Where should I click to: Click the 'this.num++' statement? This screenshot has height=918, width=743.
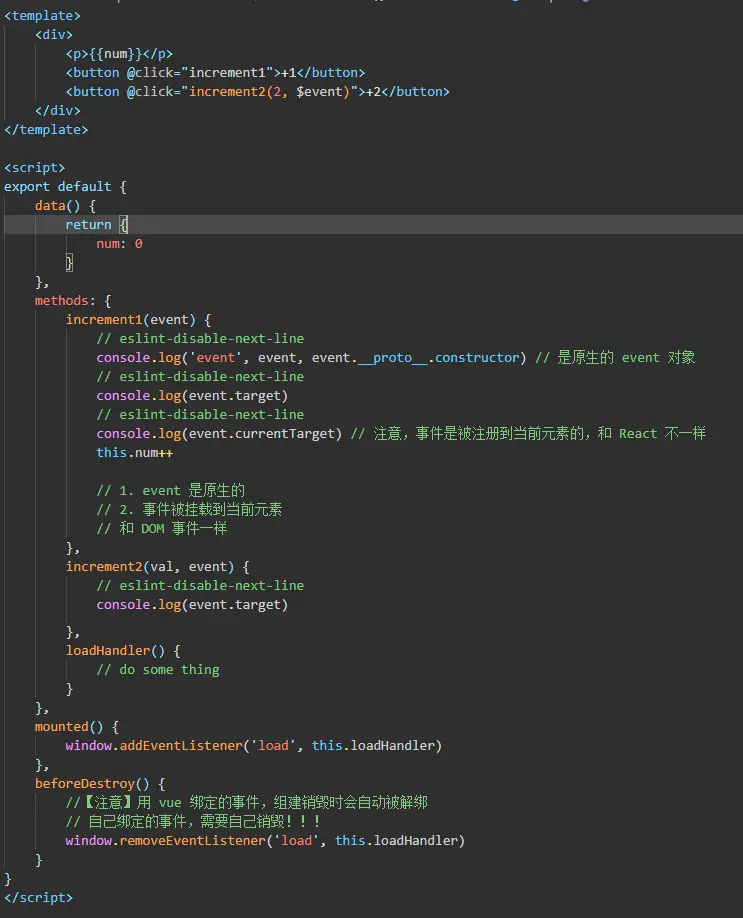click(x=134, y=453)
